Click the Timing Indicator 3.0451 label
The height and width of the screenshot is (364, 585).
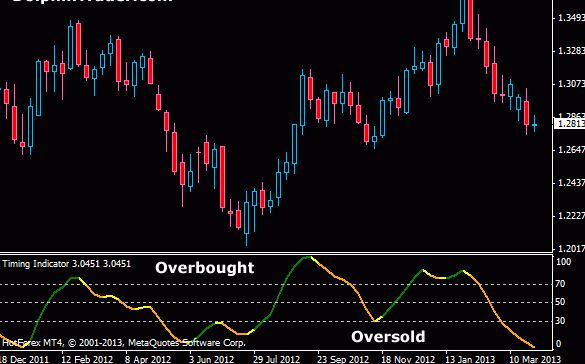tap(66, 264)
